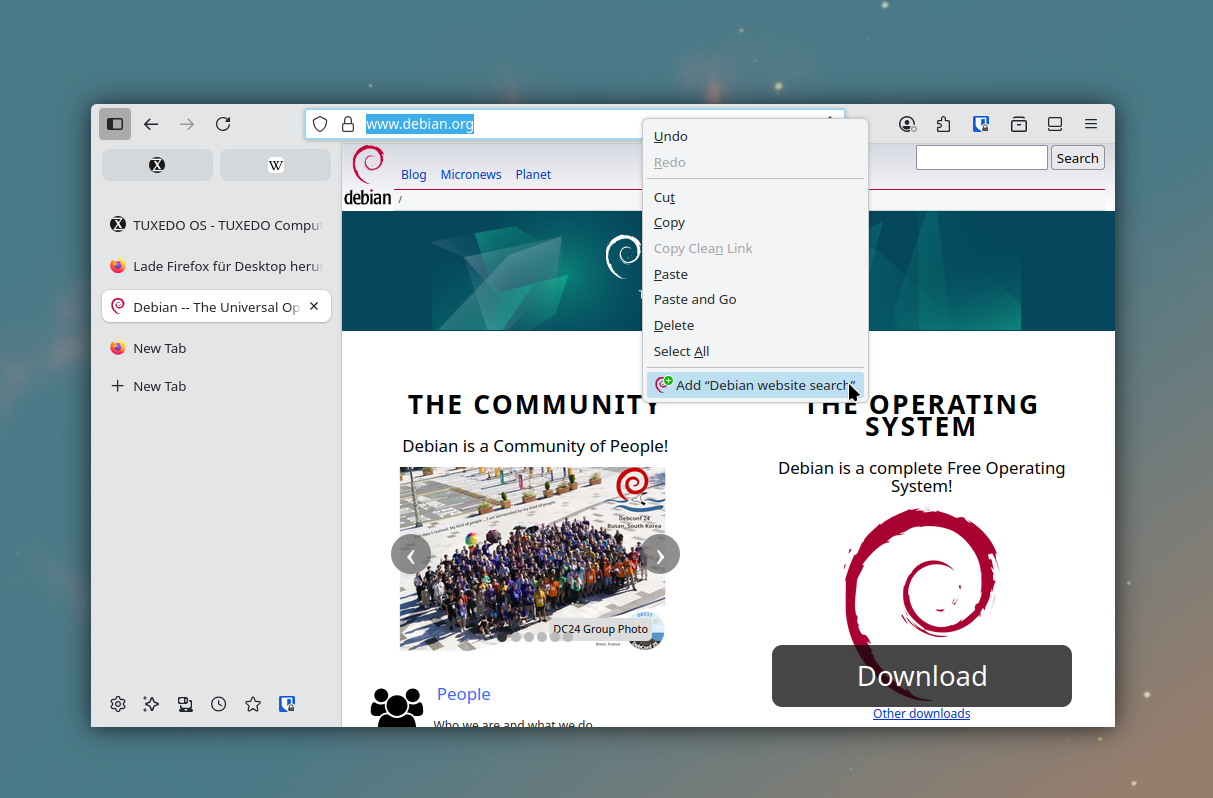Open the Firefox hamburger application menu
Screen dimensions: 1213x798
click(1091, 124)
